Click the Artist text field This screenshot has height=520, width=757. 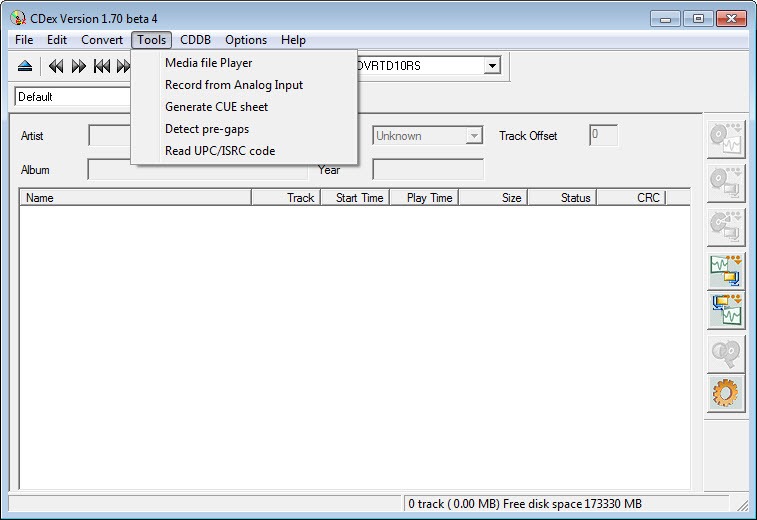pos(110,135)
